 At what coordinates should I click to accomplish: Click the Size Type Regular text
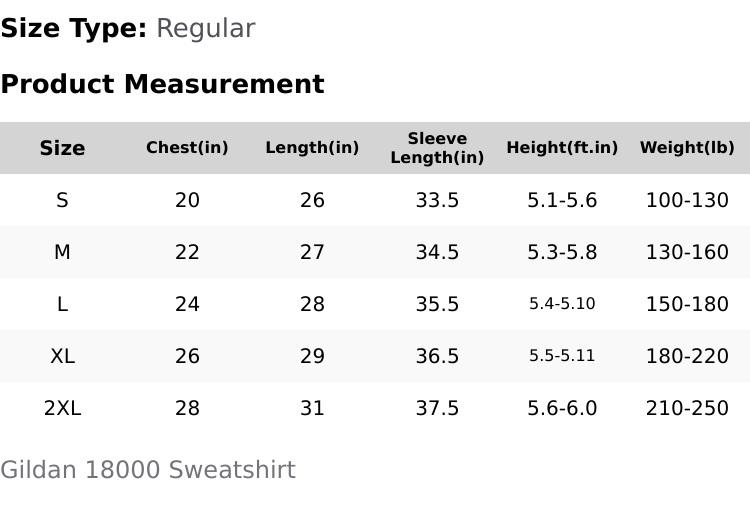pos(128,28)
